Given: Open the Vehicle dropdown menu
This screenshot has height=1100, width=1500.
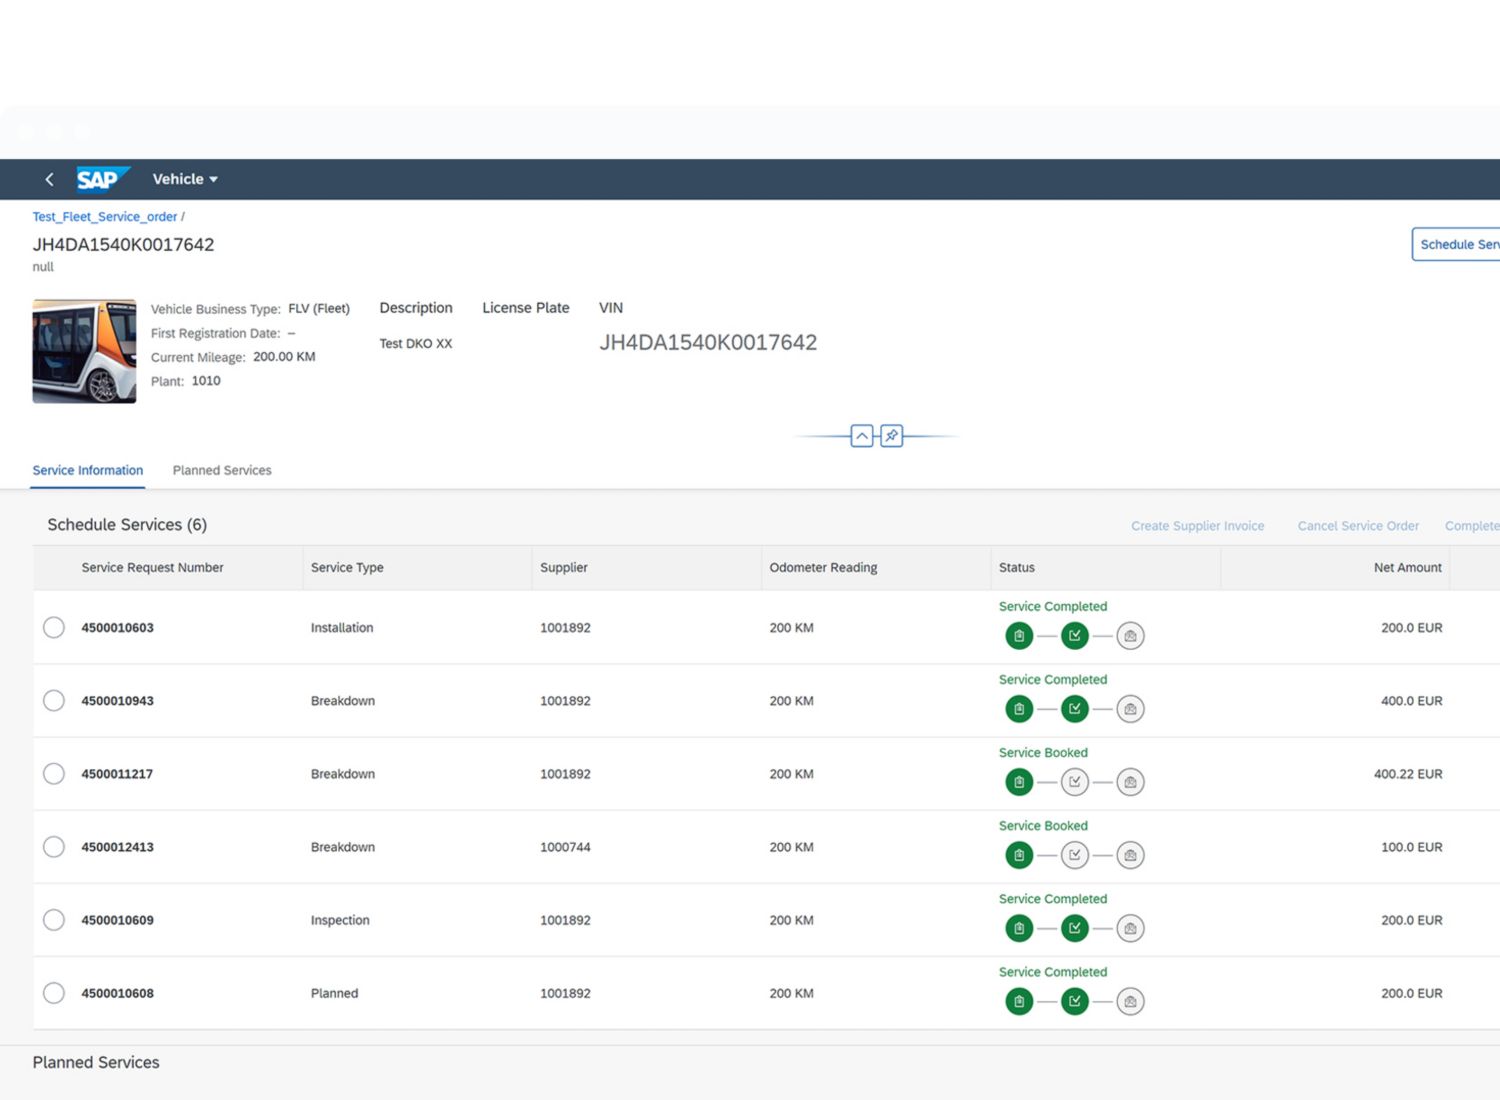Looking at the screenshot, I should 185,179.
